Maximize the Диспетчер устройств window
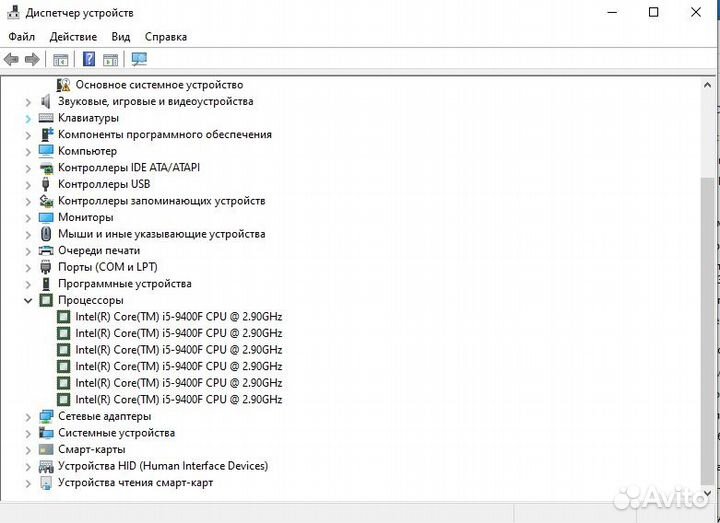The width and height of the screenshot is (720, 523). 653,13
